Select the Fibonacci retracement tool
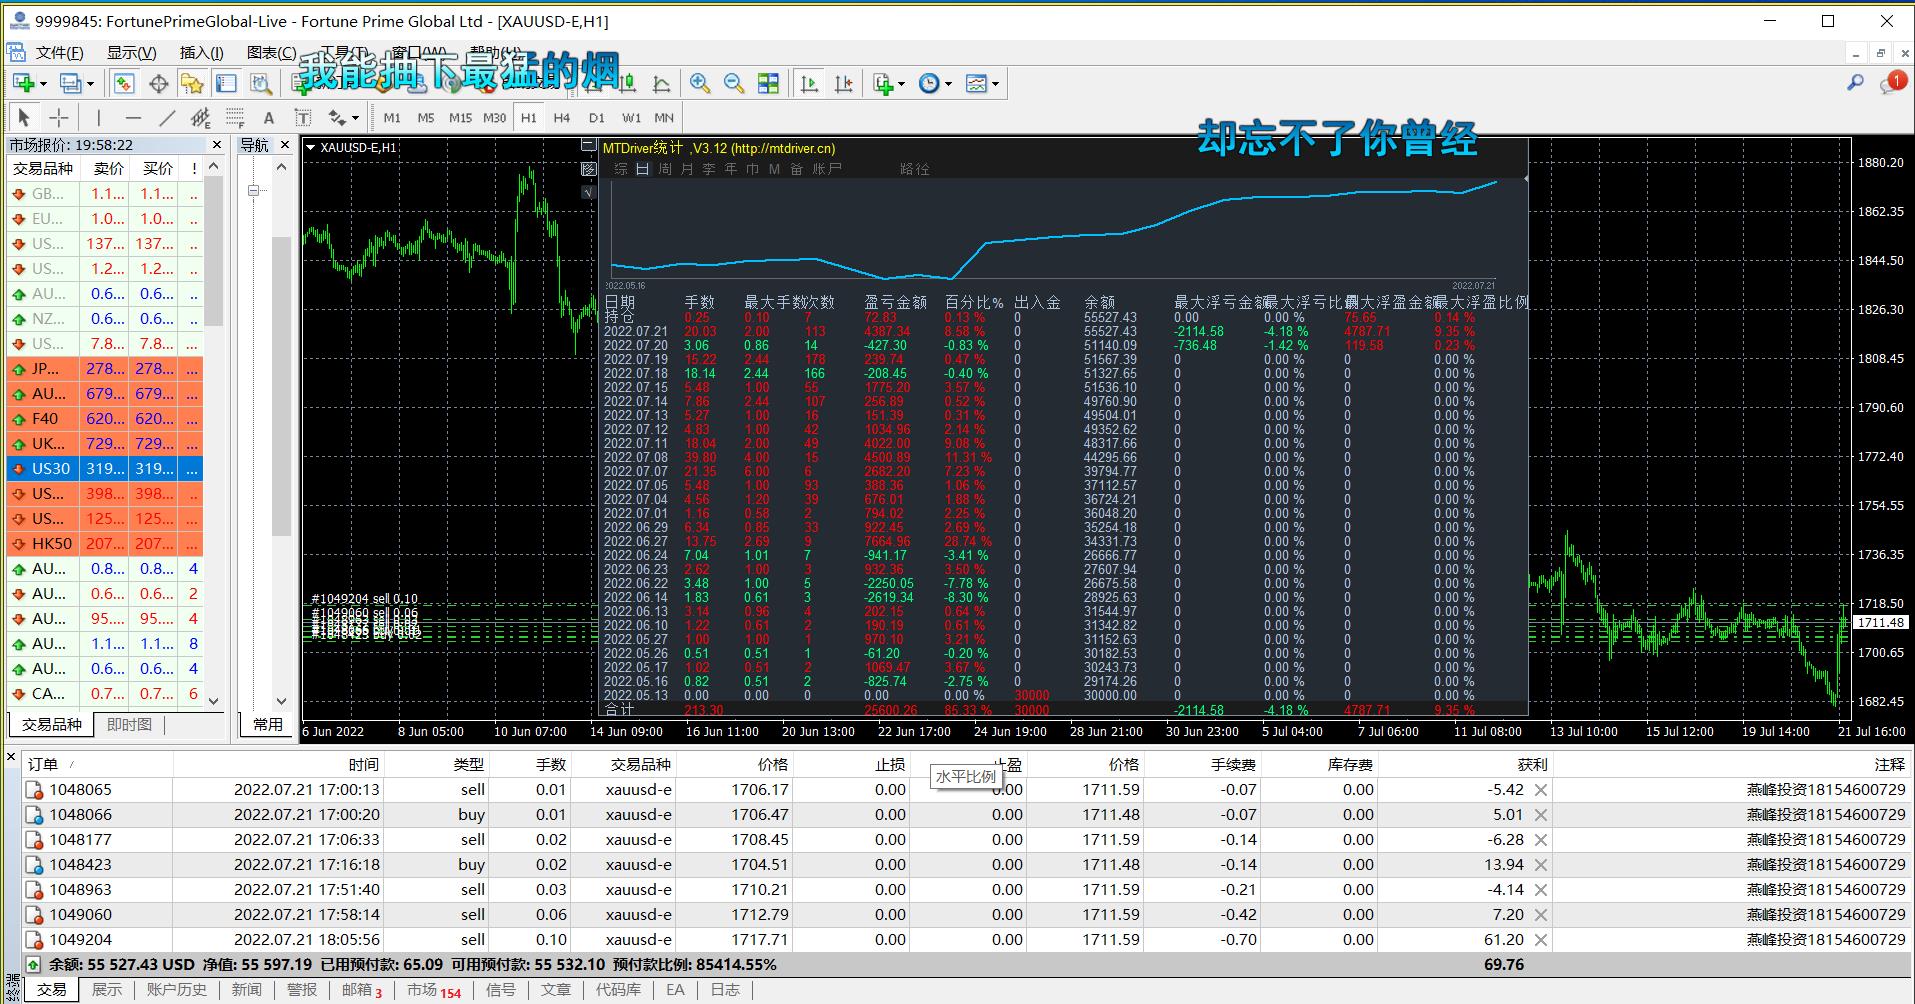1915x1004 pixels. 234,117
